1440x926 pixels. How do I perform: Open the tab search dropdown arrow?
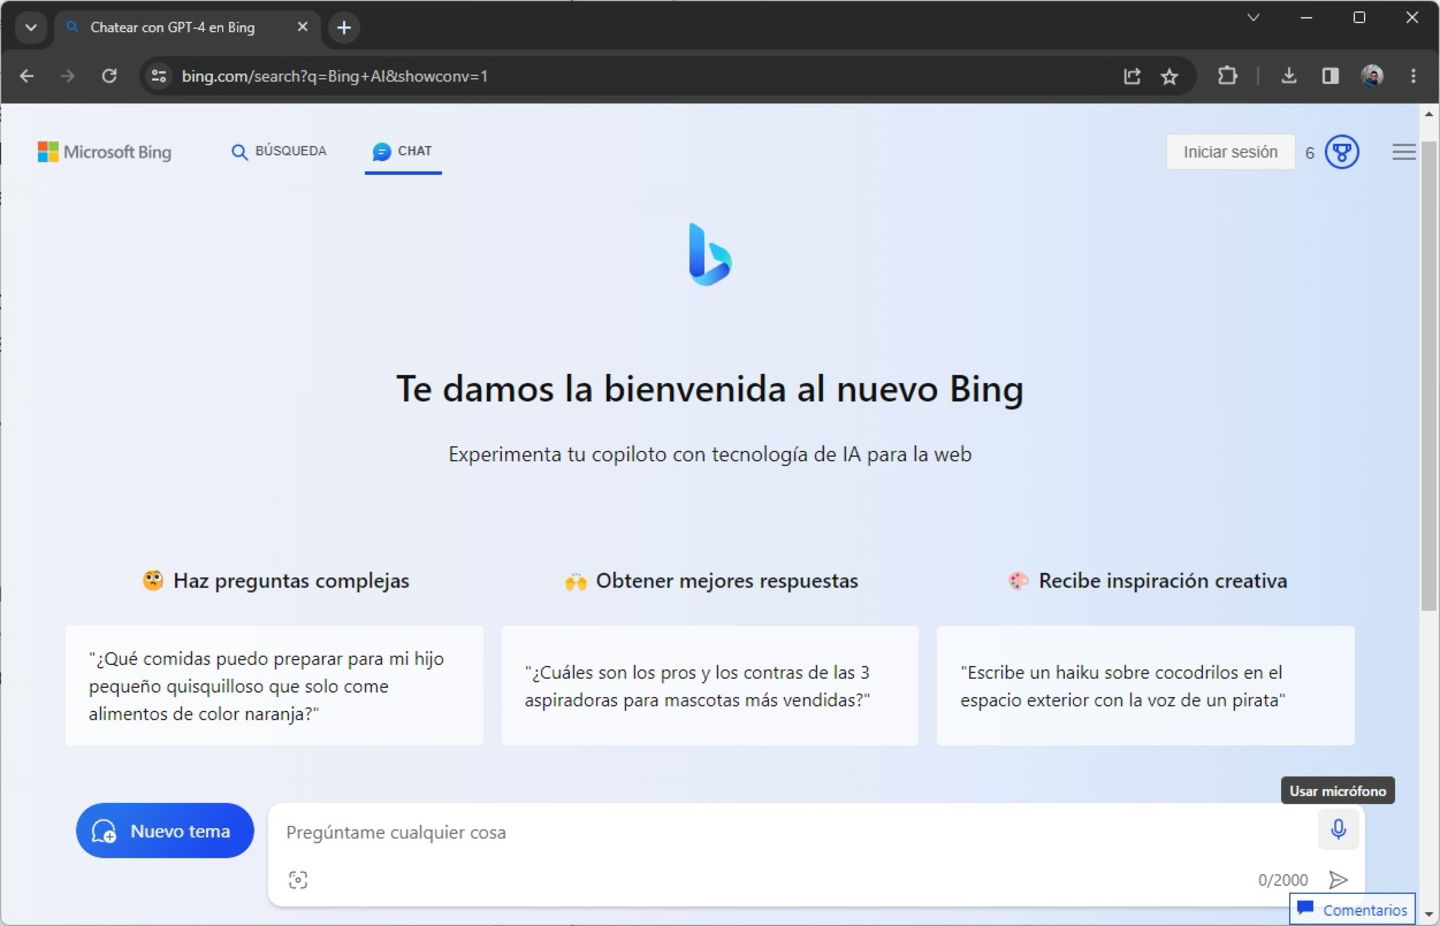point(31,27)
